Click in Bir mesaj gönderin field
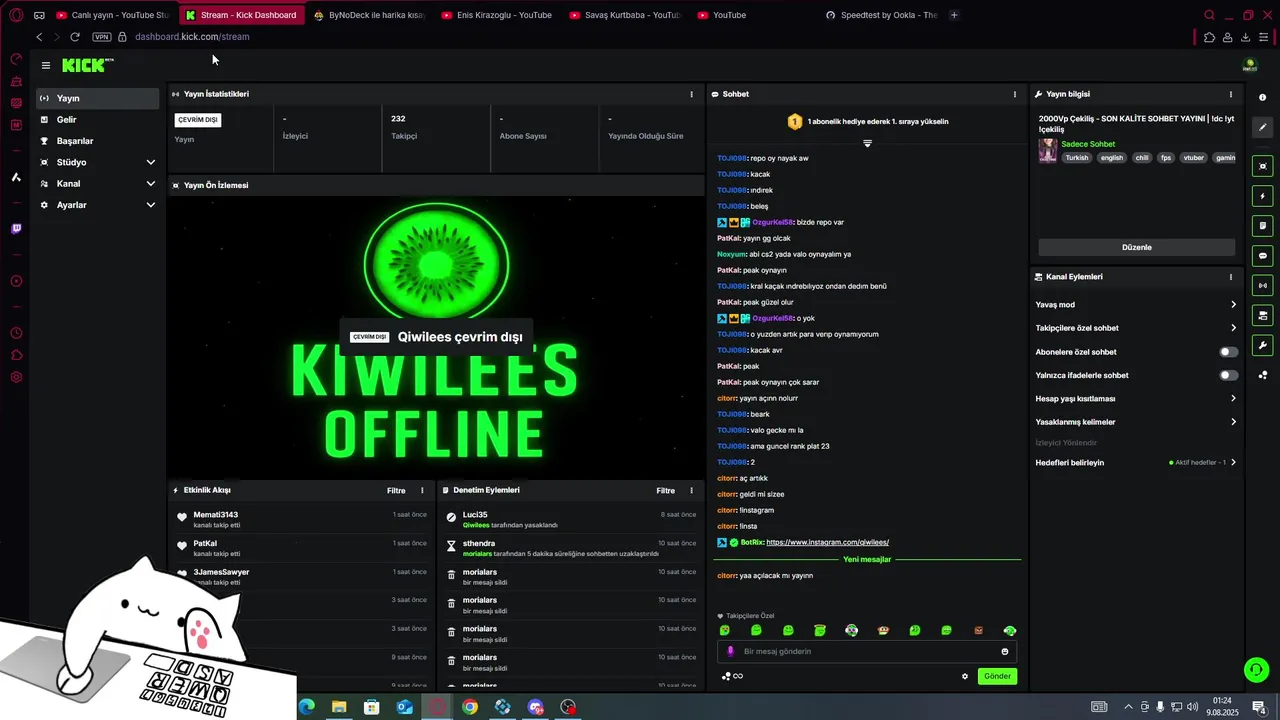 point(867,652)
